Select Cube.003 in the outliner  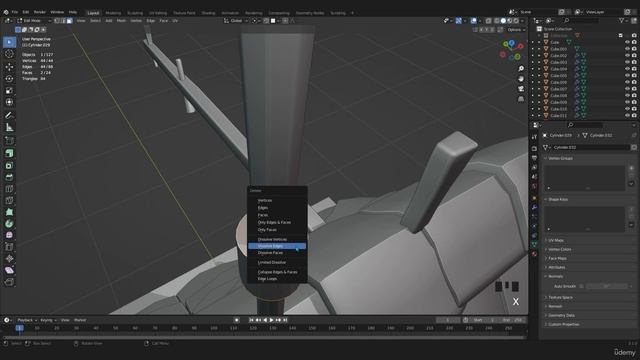tap(558, 62)
